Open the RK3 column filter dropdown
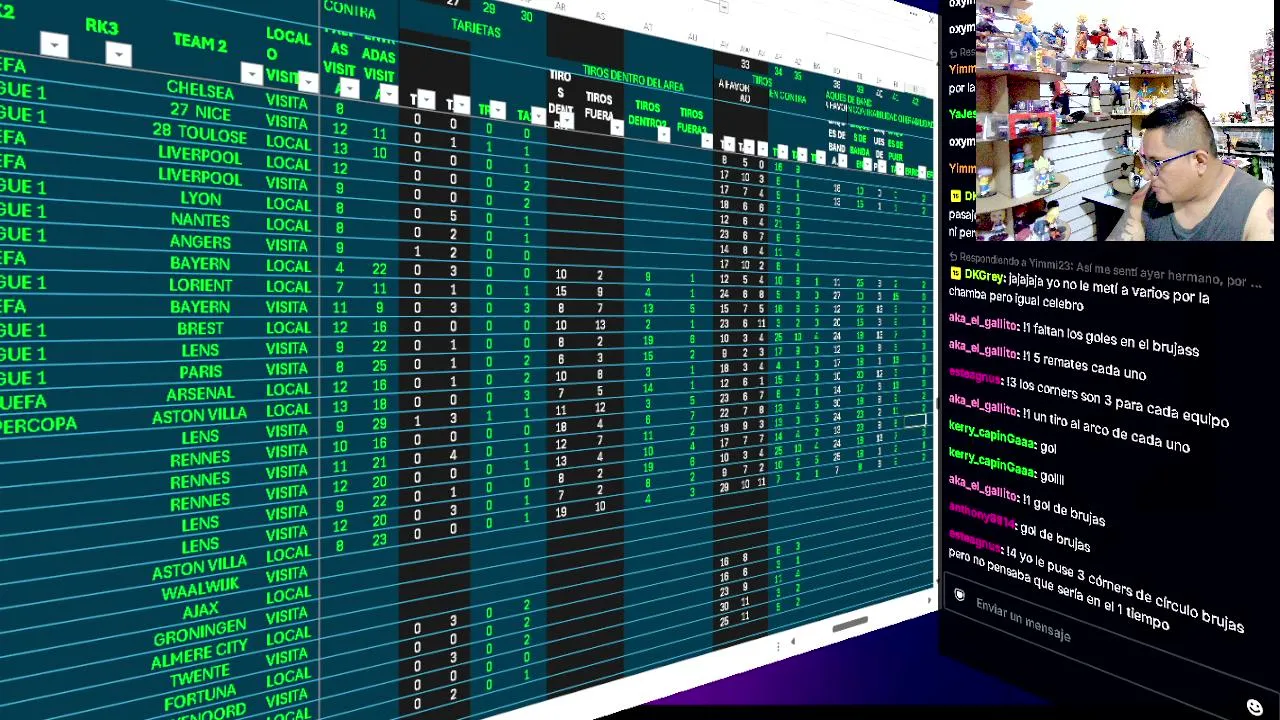Screen dimensions: 1280x720 (118, 54)
